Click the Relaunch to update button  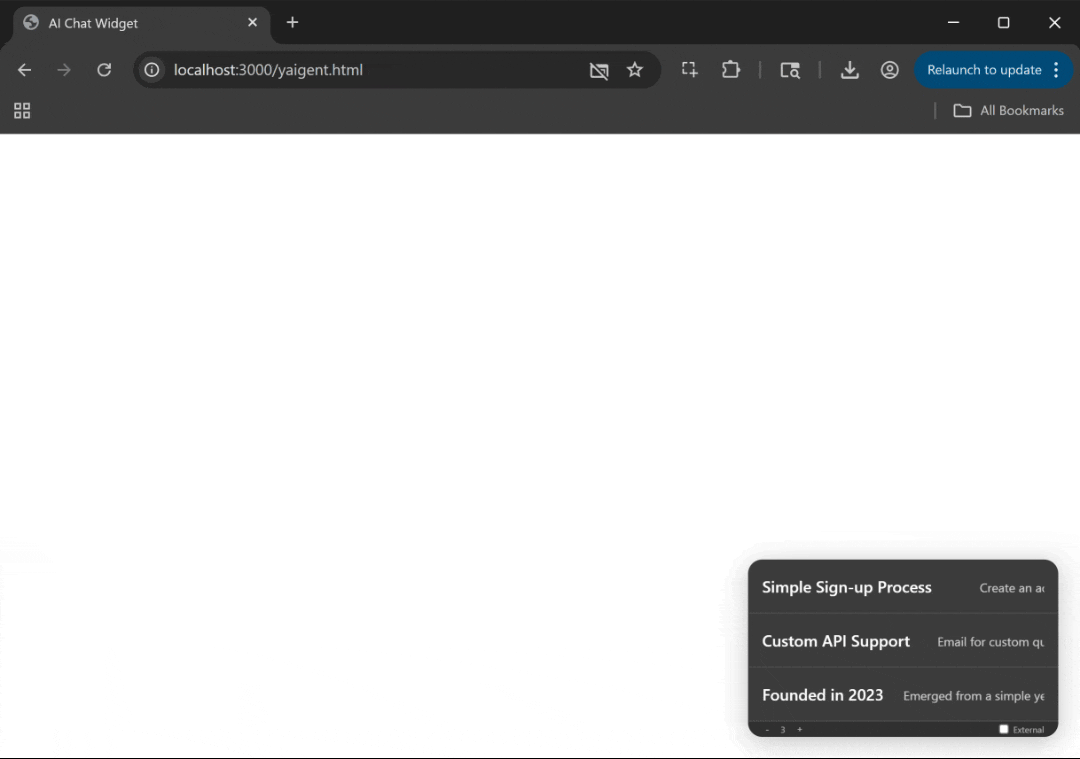click(x=983, y=70)
